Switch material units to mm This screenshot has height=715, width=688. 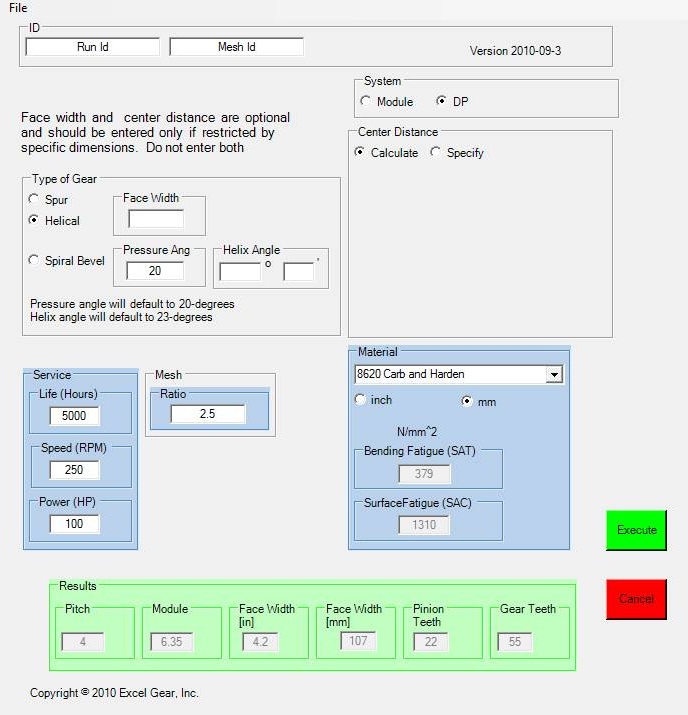tap(466, 401)
